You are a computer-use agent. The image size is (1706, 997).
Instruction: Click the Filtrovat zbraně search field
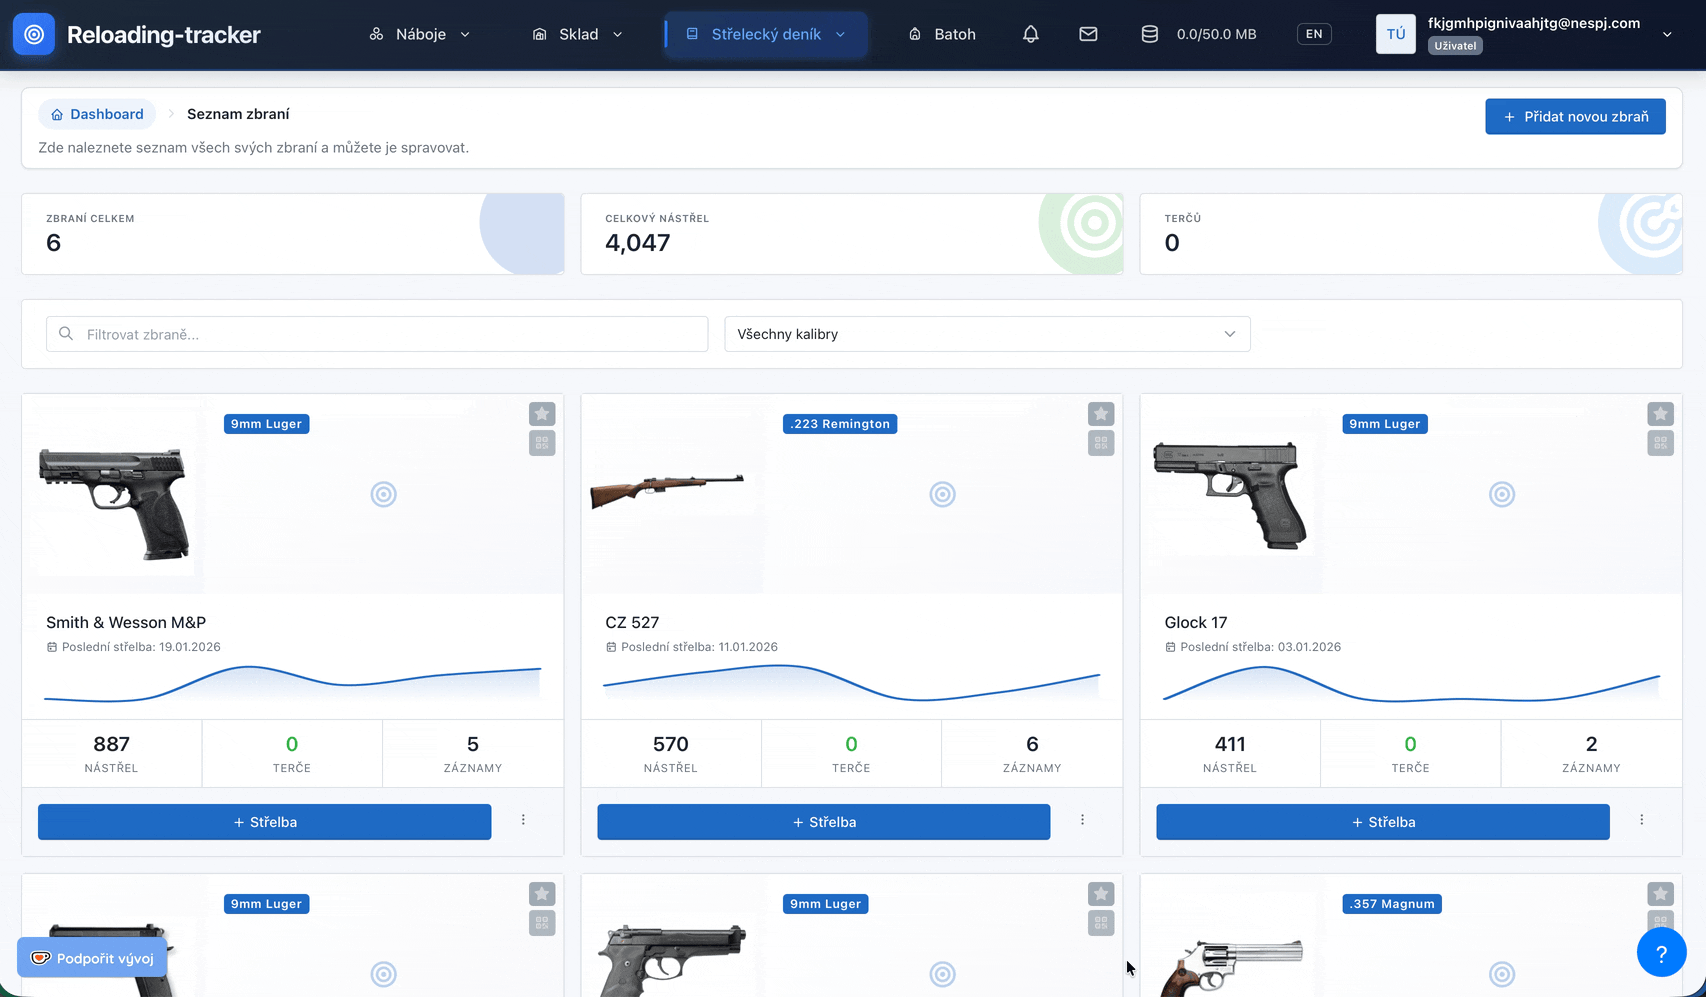(x=377, y=334)
